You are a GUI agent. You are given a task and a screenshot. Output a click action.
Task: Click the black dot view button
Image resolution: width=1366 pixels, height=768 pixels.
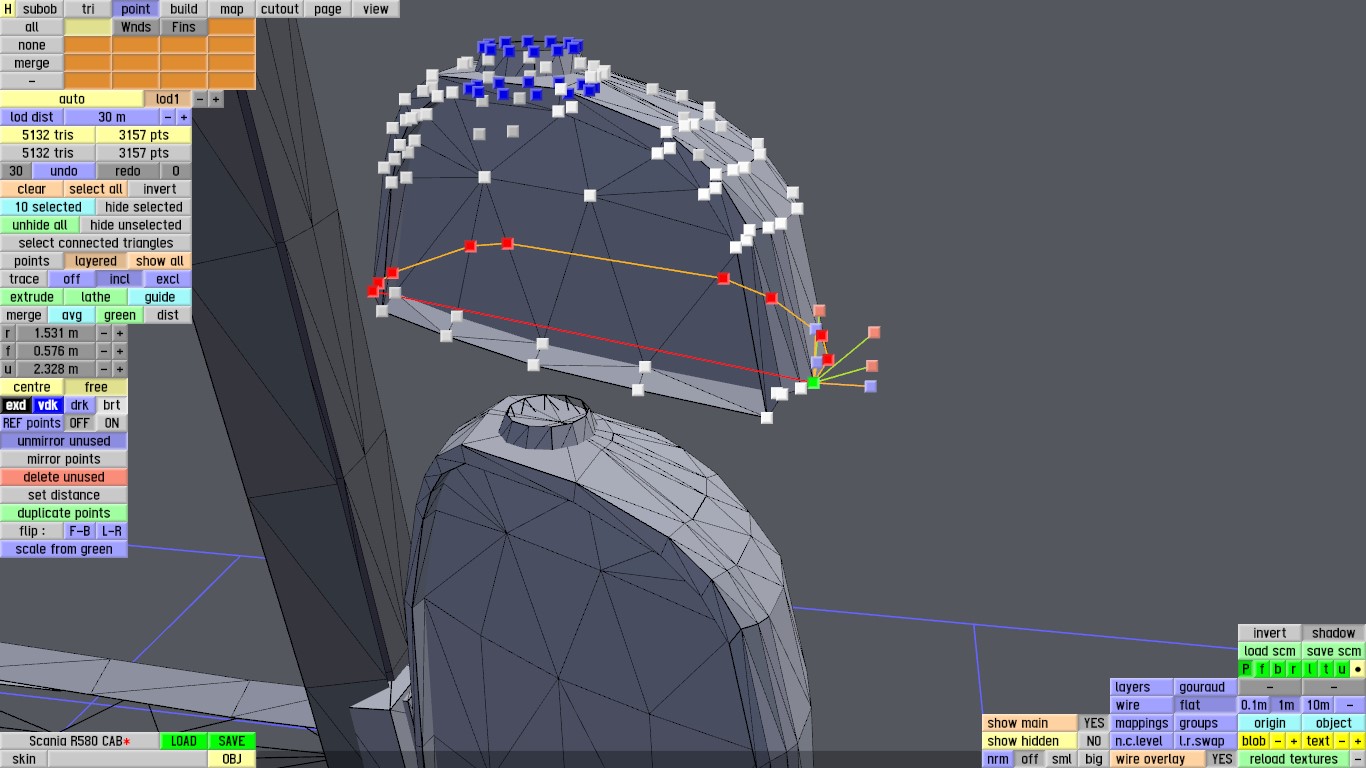1358,669
